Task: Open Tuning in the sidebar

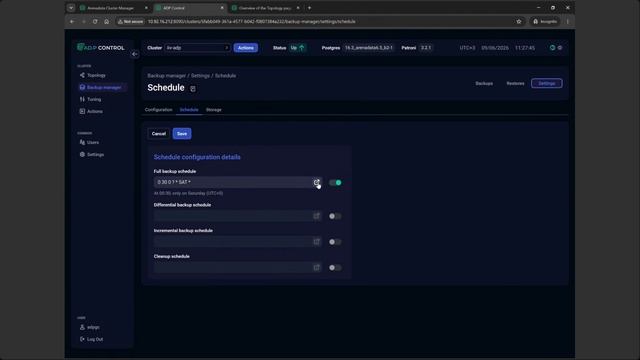Action: (91, 99)
